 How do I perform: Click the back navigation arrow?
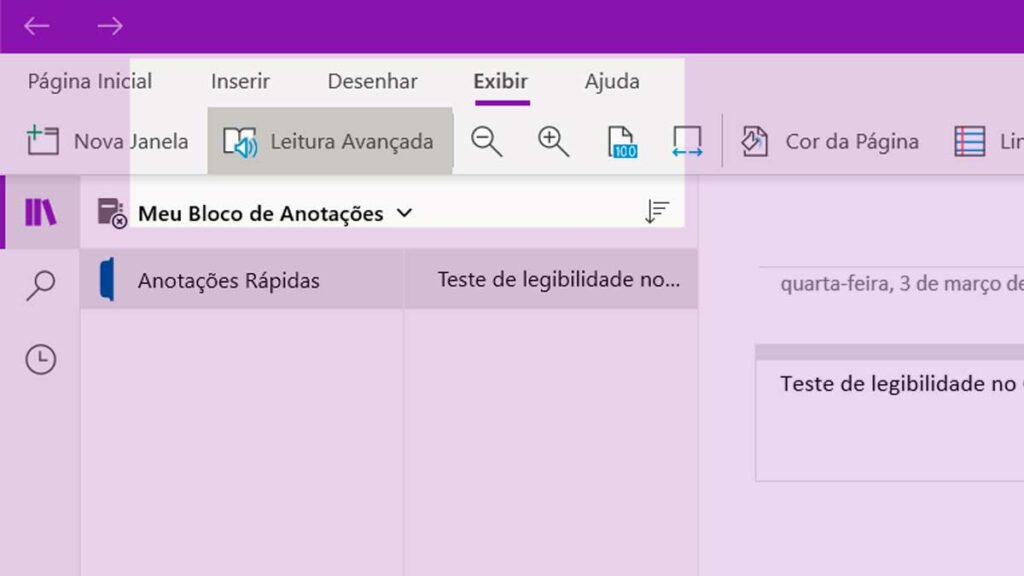[37, 26]
